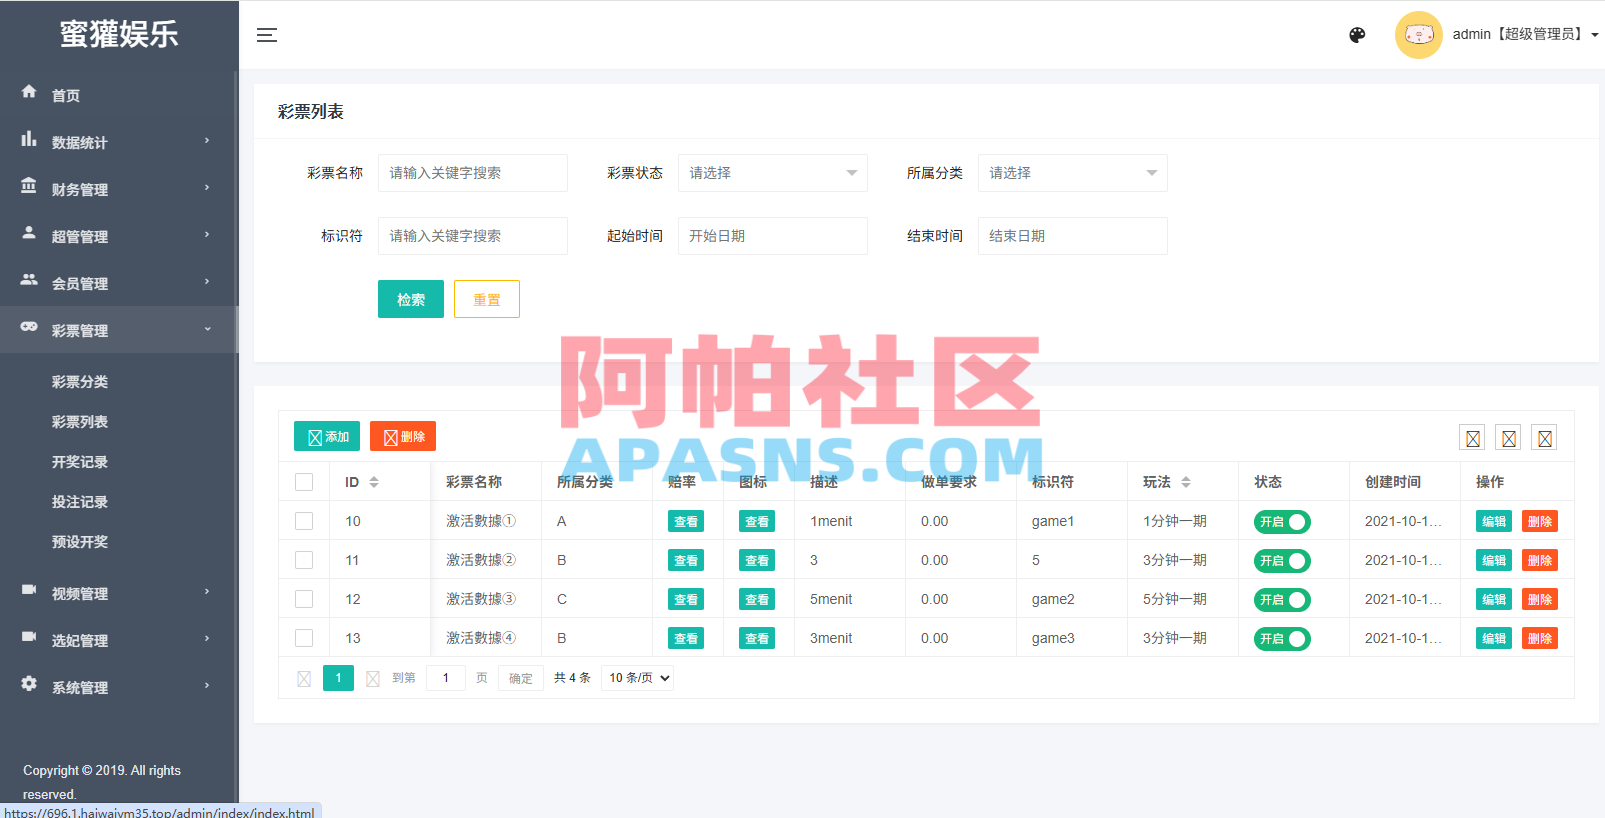Click the orange 删除 batch delete button
The image size is (1605, 818).
click(403, 436)
